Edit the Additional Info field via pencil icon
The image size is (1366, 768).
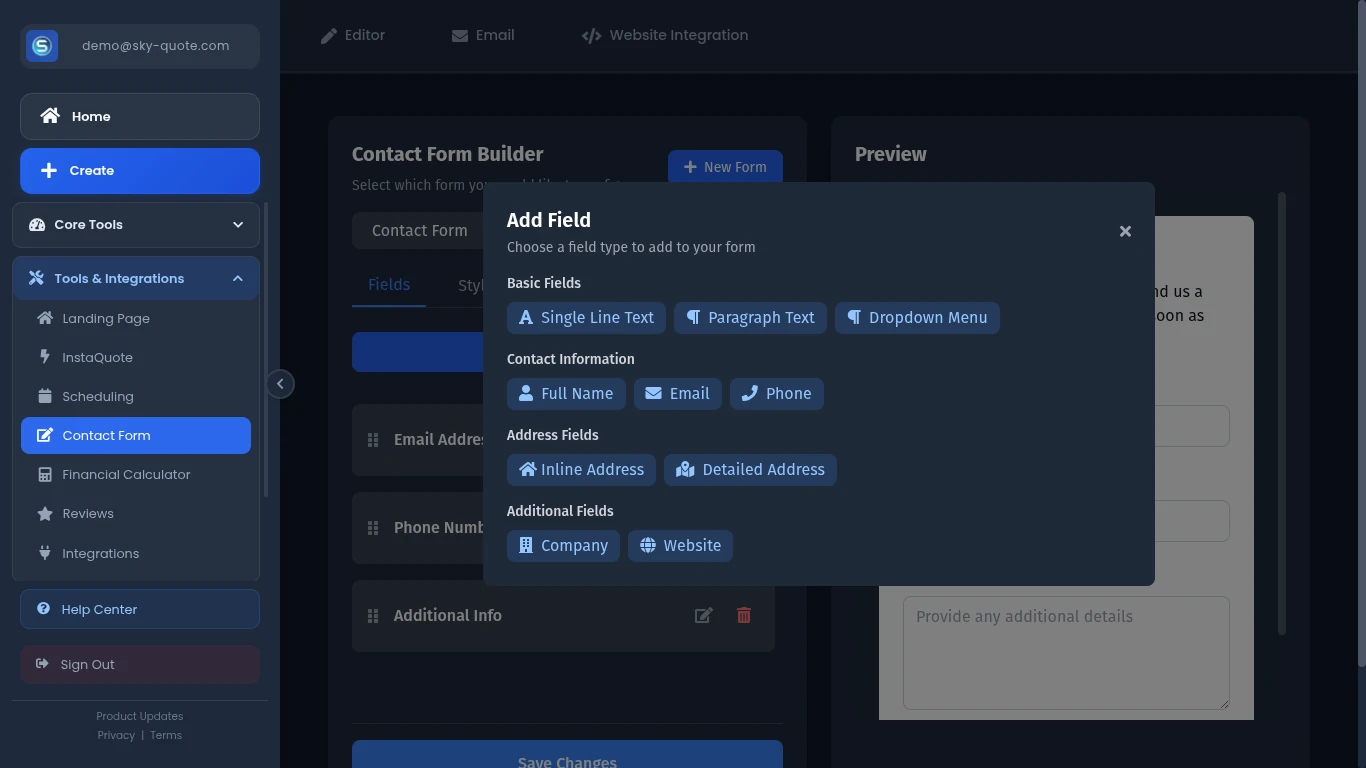point(704,615)
